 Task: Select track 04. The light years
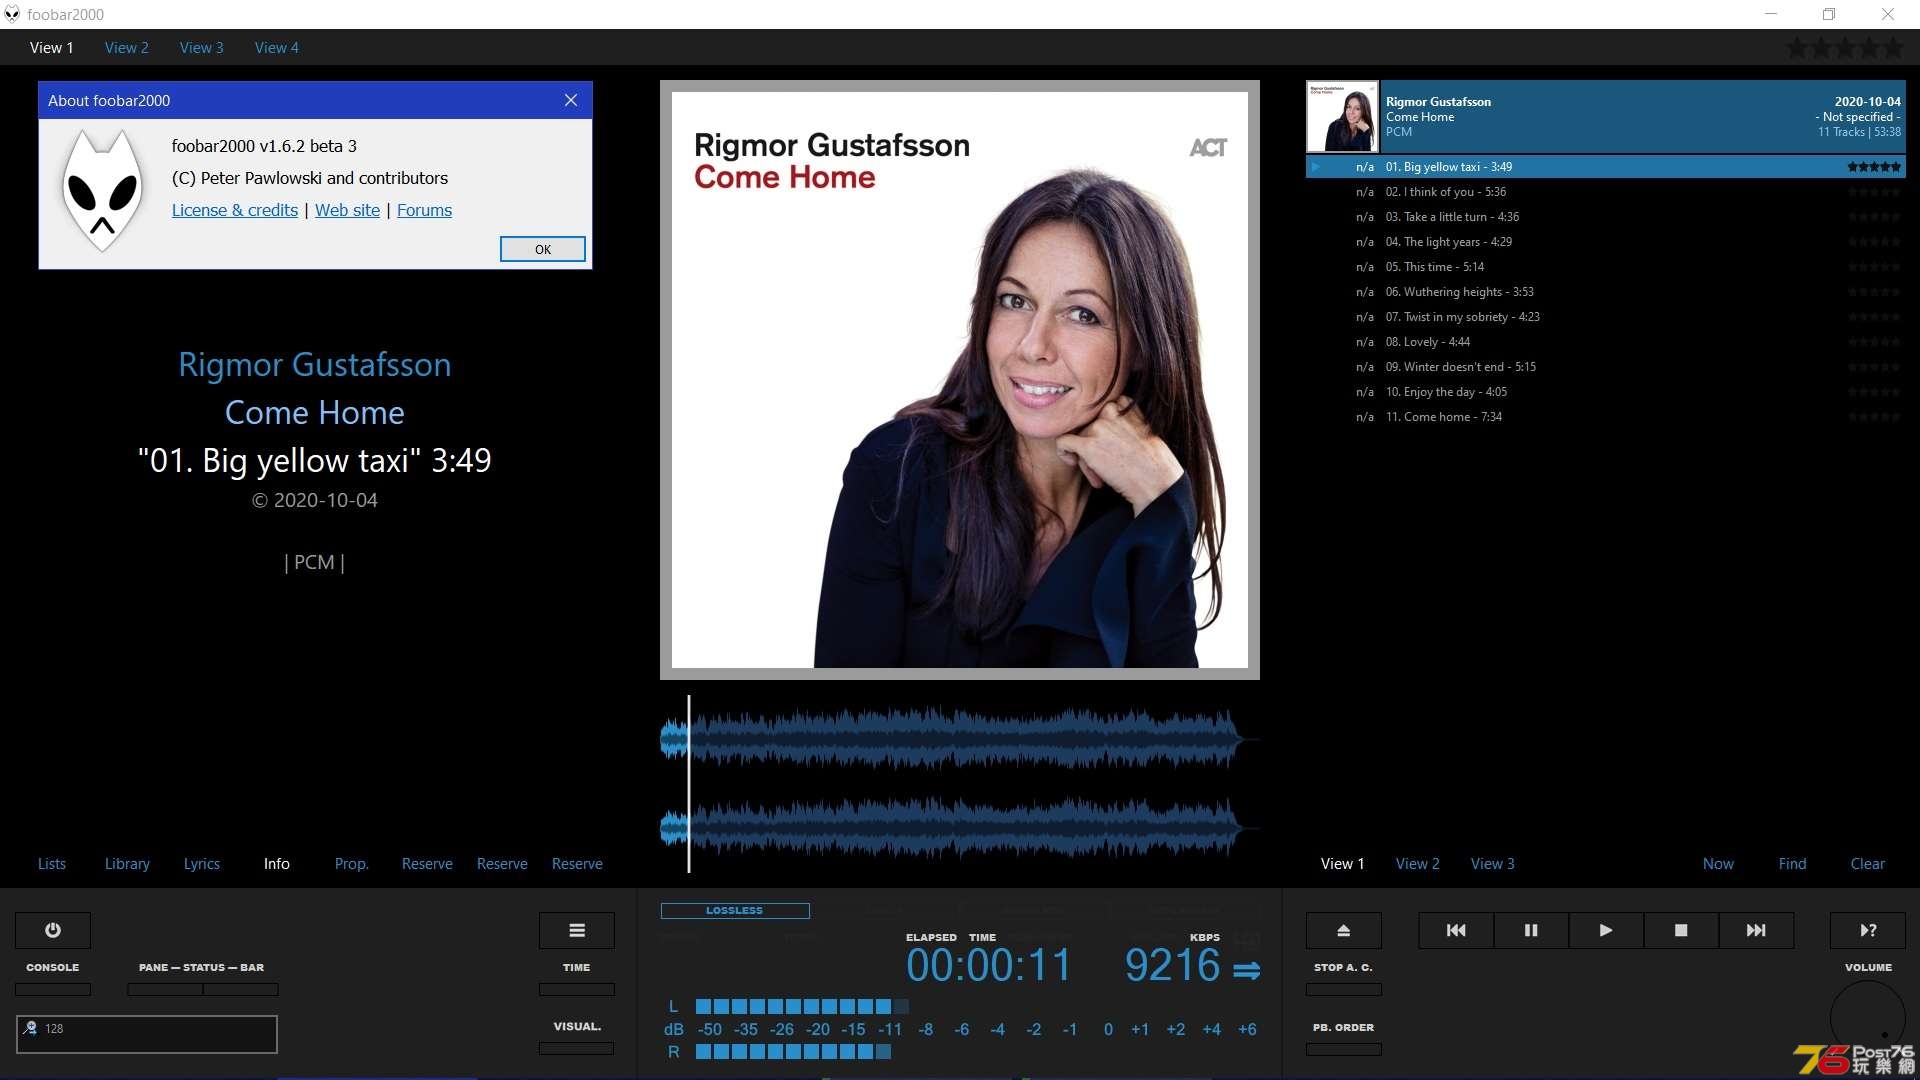1606,242
